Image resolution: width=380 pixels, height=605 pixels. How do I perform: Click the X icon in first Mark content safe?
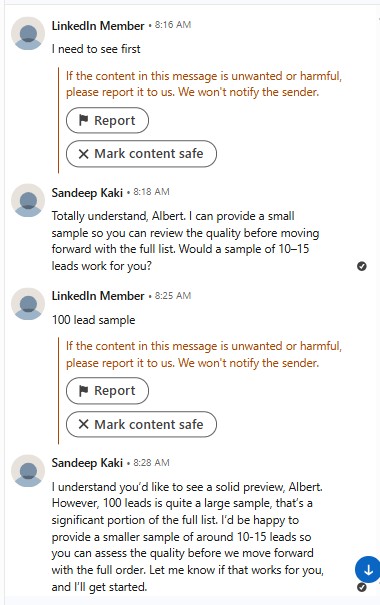coord(83,154)
